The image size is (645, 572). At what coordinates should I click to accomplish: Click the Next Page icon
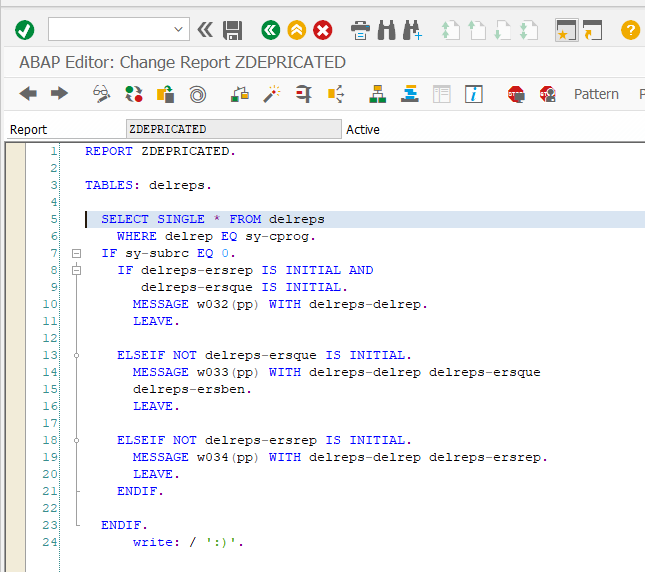pos(502,30)
